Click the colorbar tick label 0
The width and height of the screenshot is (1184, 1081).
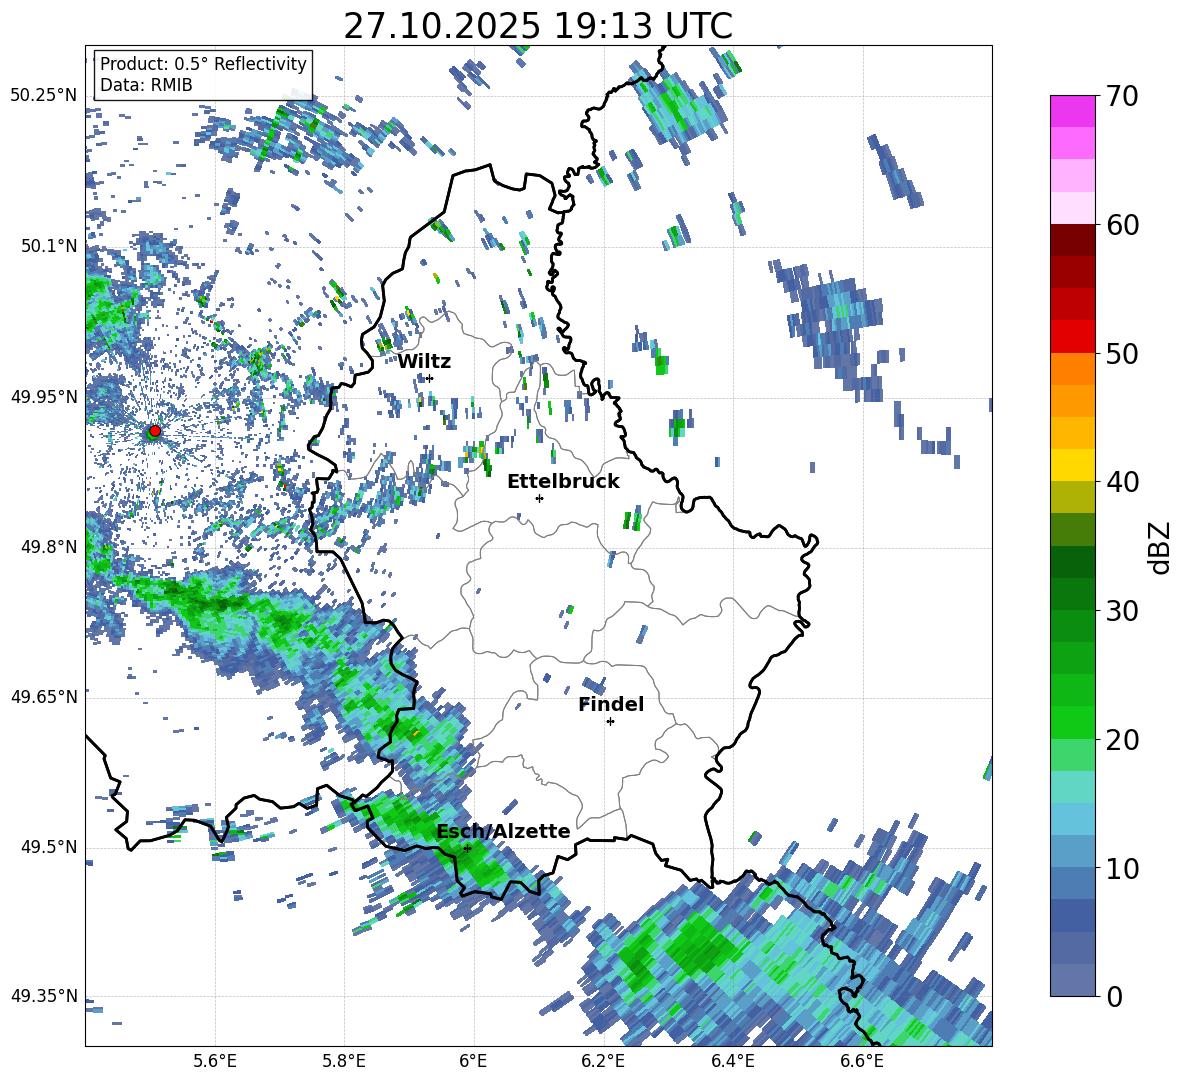coord(1114,996)
